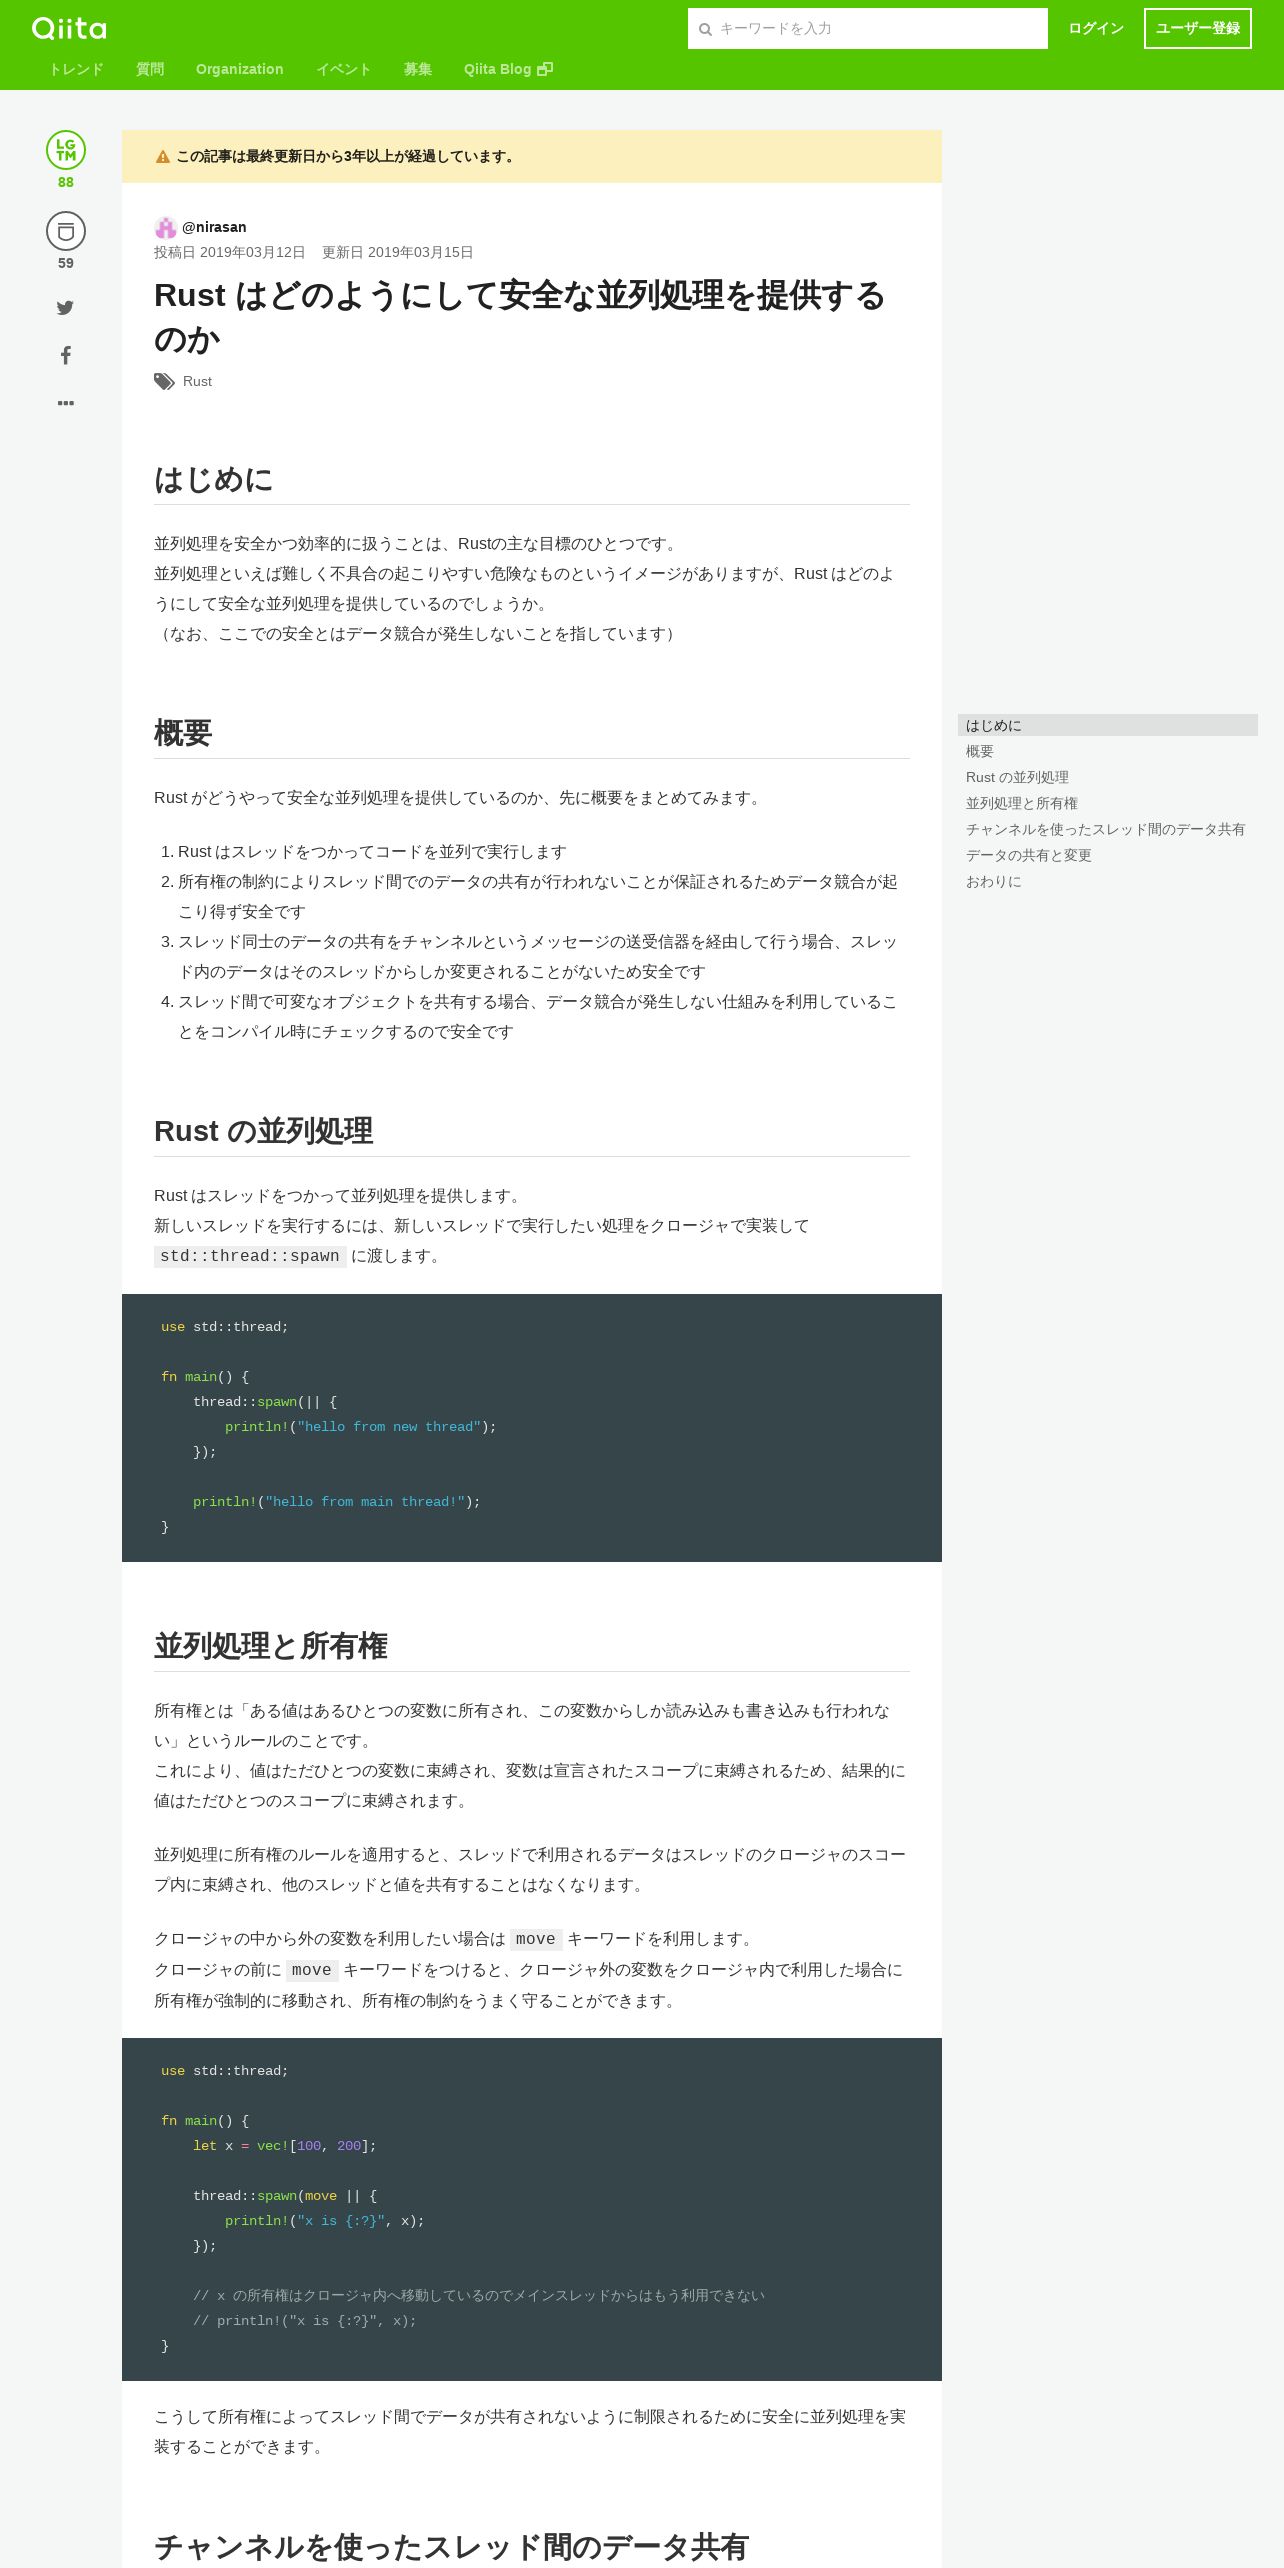The height and width of the screenshot is (2568, 1284).
Task: Click the ログイン link
Action: tap(1096, 28)
